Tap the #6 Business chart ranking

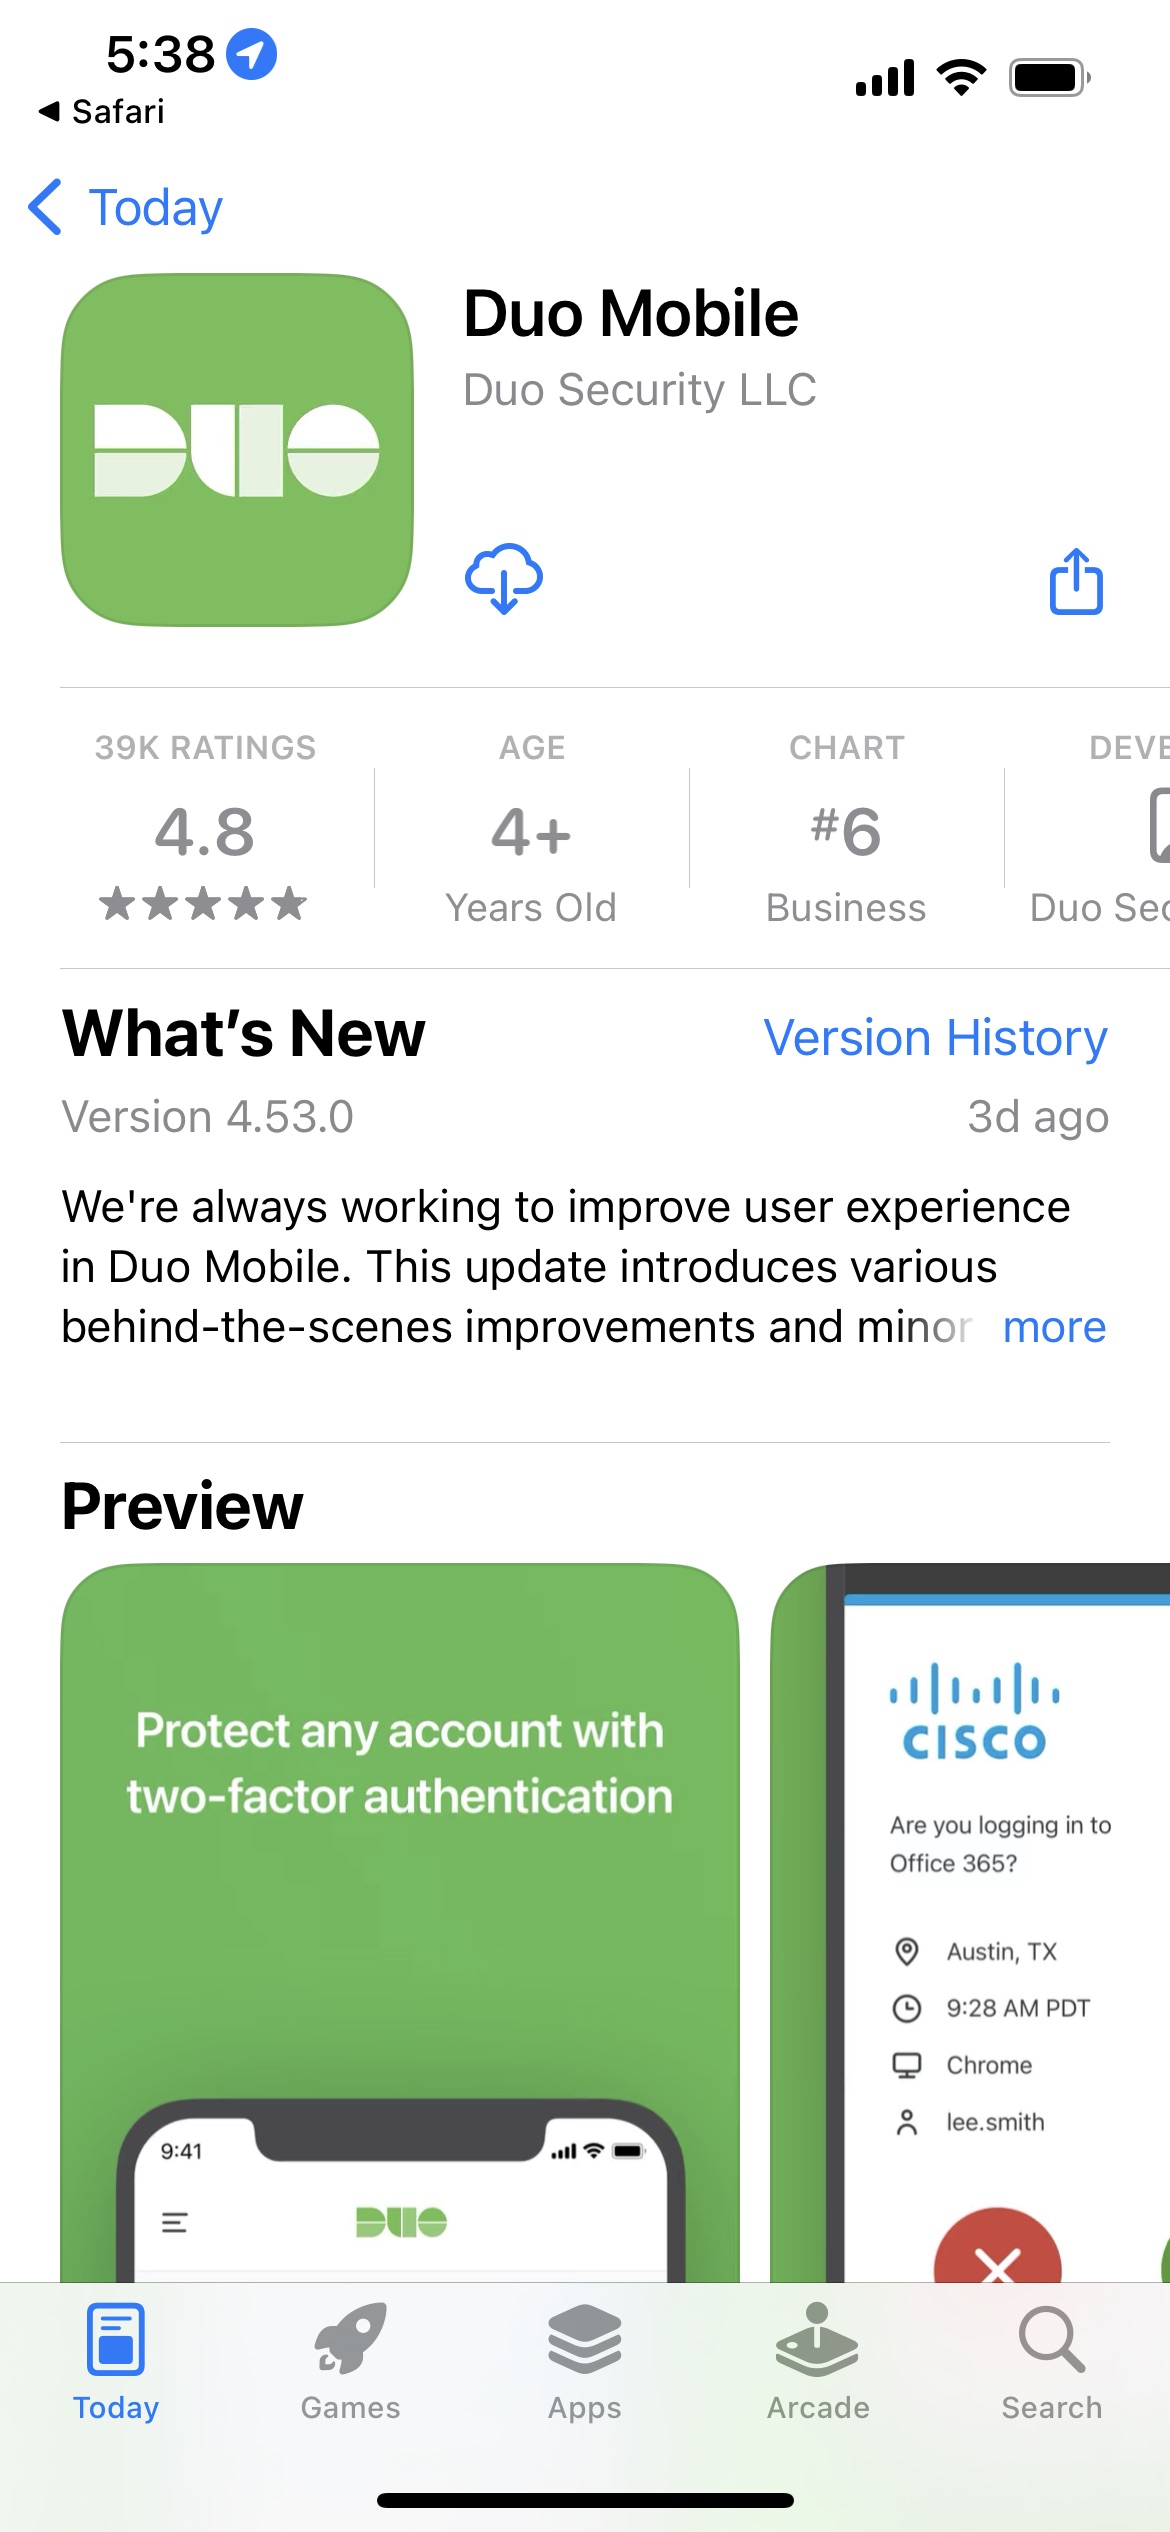coord(846,828)
